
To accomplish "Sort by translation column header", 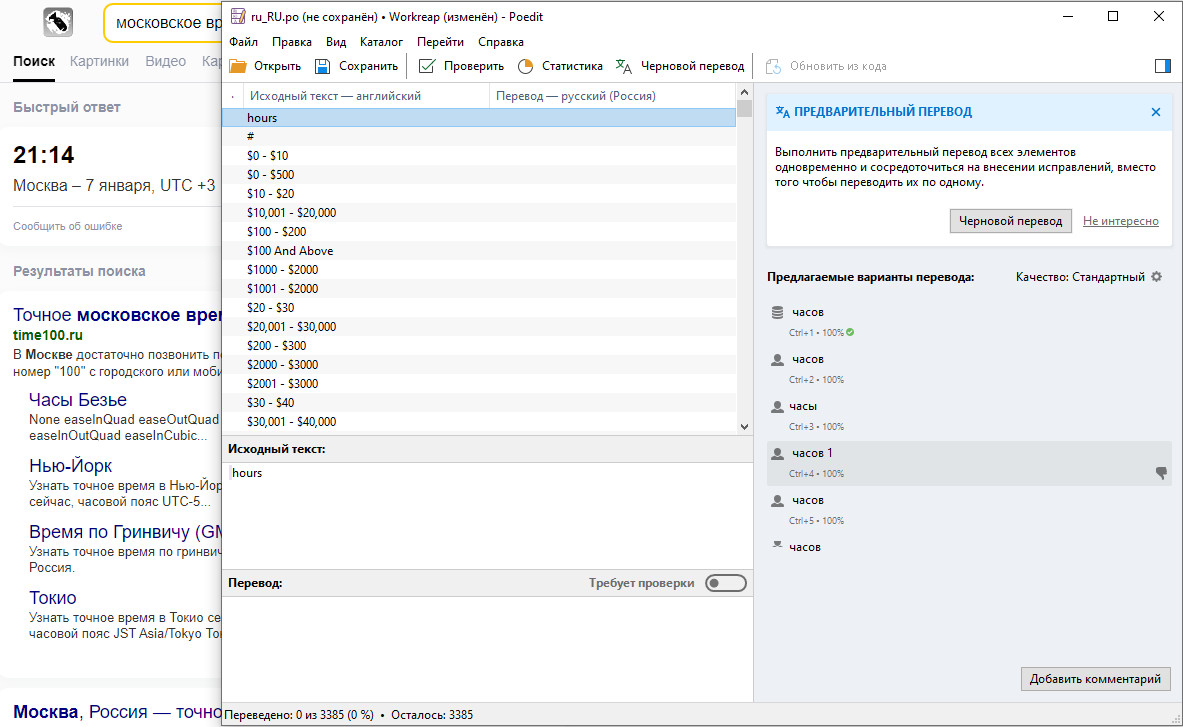I will (x=575, y=96).
